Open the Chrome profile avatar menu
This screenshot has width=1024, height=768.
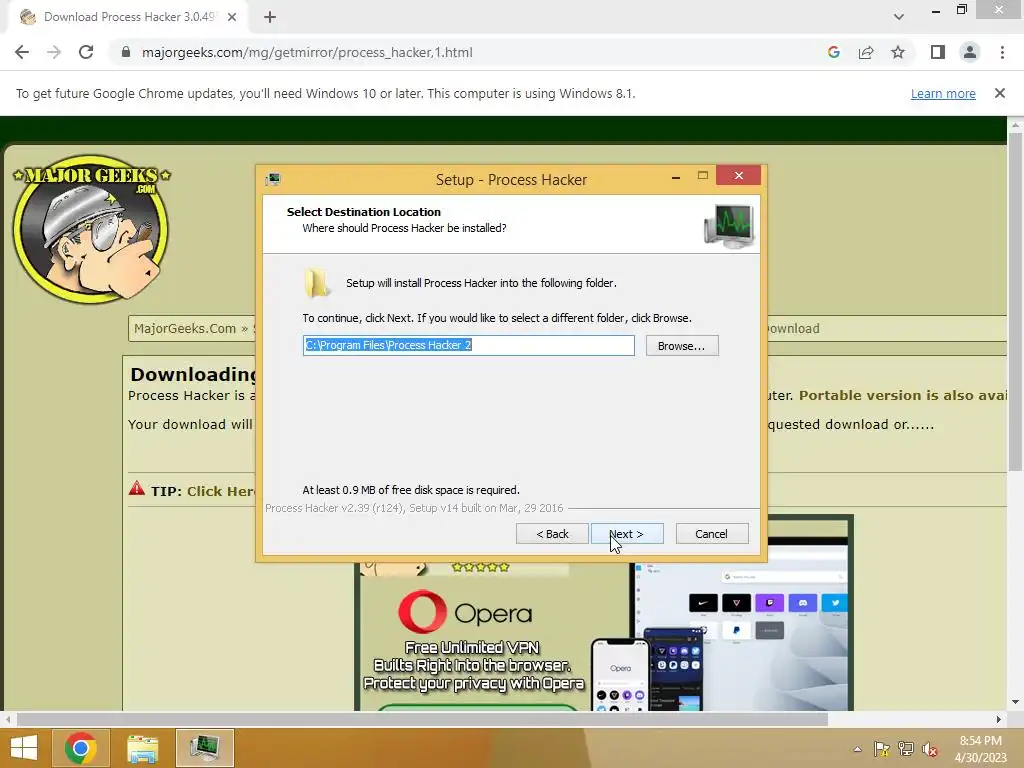tap(970, 52)
